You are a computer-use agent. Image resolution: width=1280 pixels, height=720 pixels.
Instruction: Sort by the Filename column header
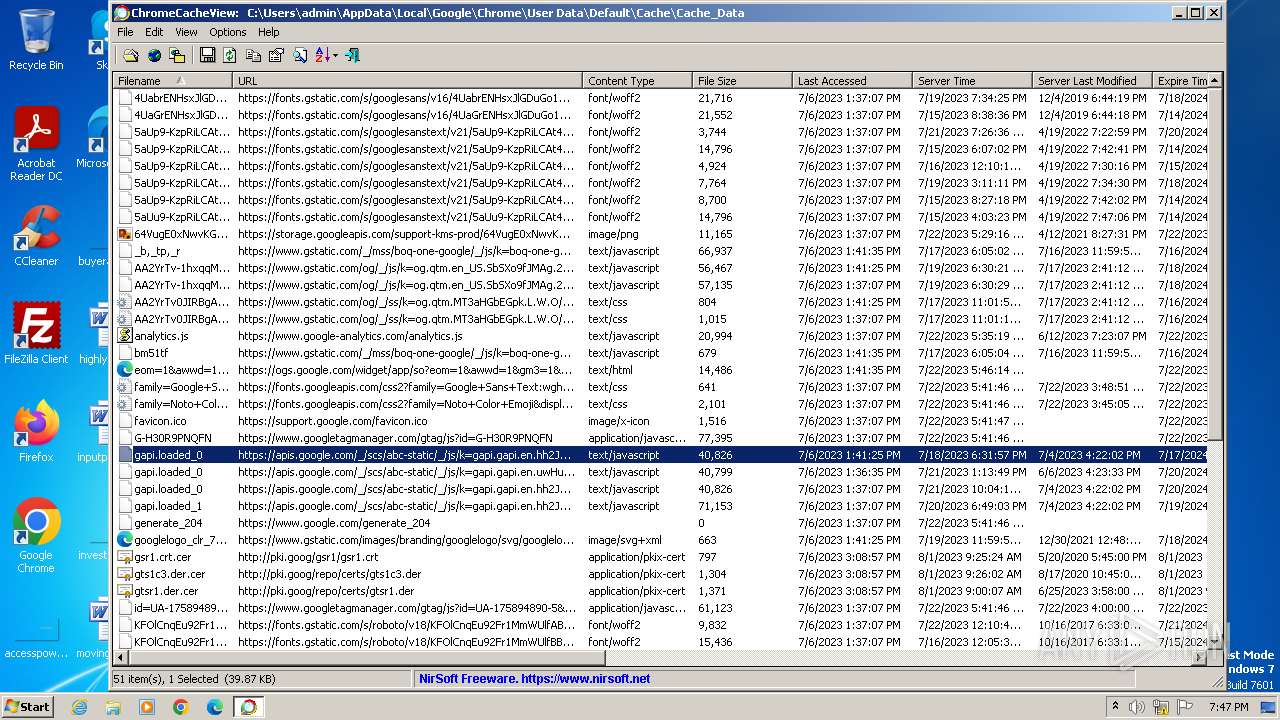click(x=173, y=81)
